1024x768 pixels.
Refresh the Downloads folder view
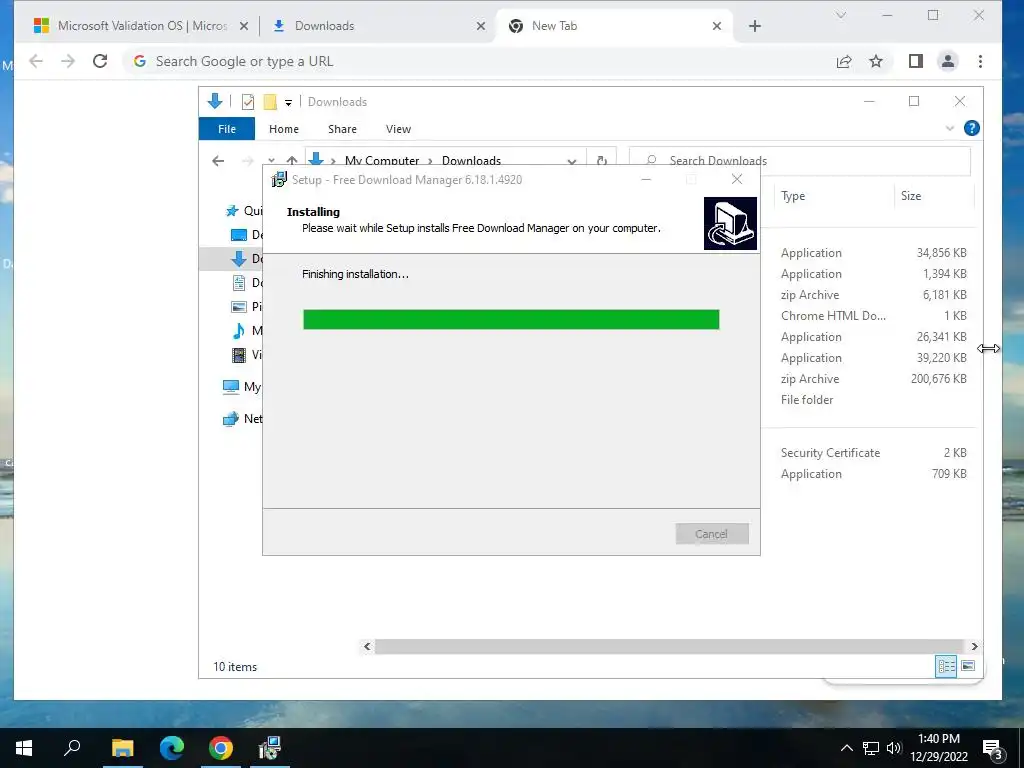click(x=602, y=161)
